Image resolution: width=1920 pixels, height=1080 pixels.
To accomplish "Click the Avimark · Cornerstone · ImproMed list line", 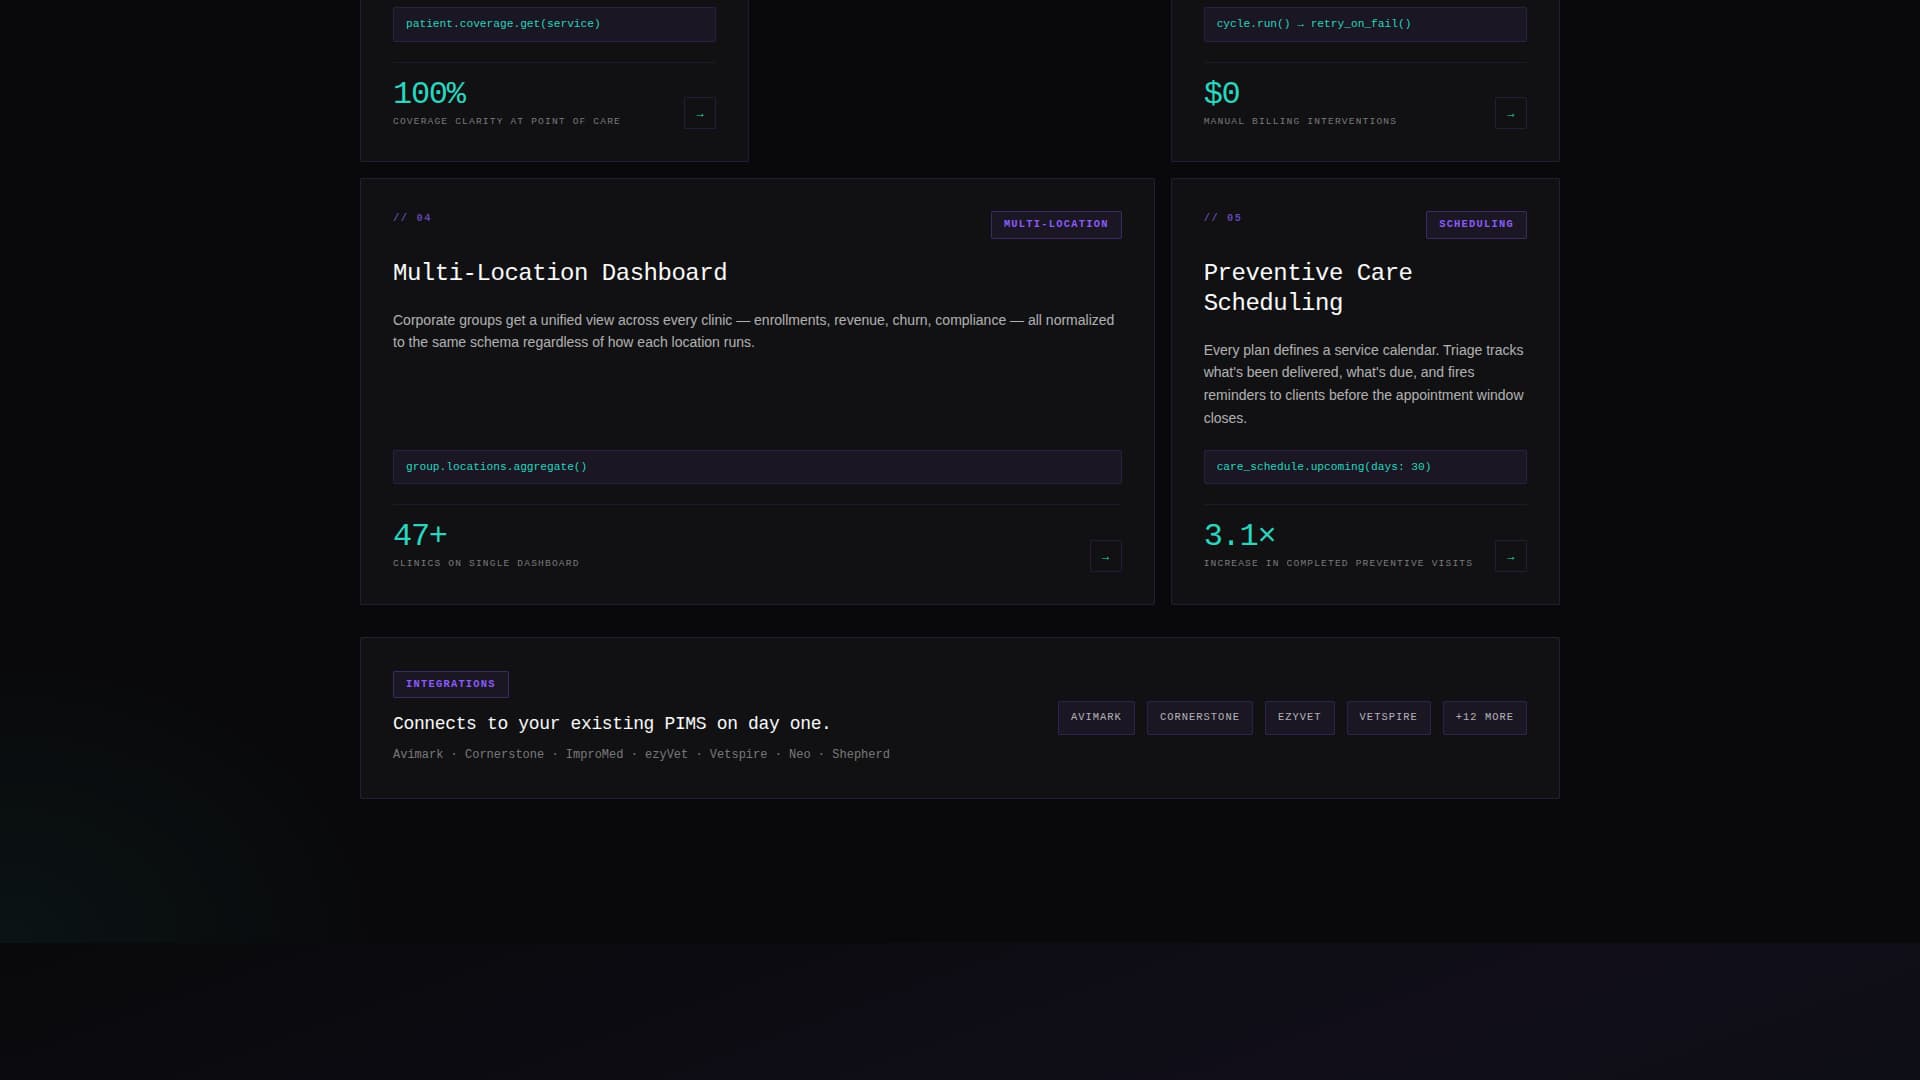I will pyautogui.click(x=641, y=755).
